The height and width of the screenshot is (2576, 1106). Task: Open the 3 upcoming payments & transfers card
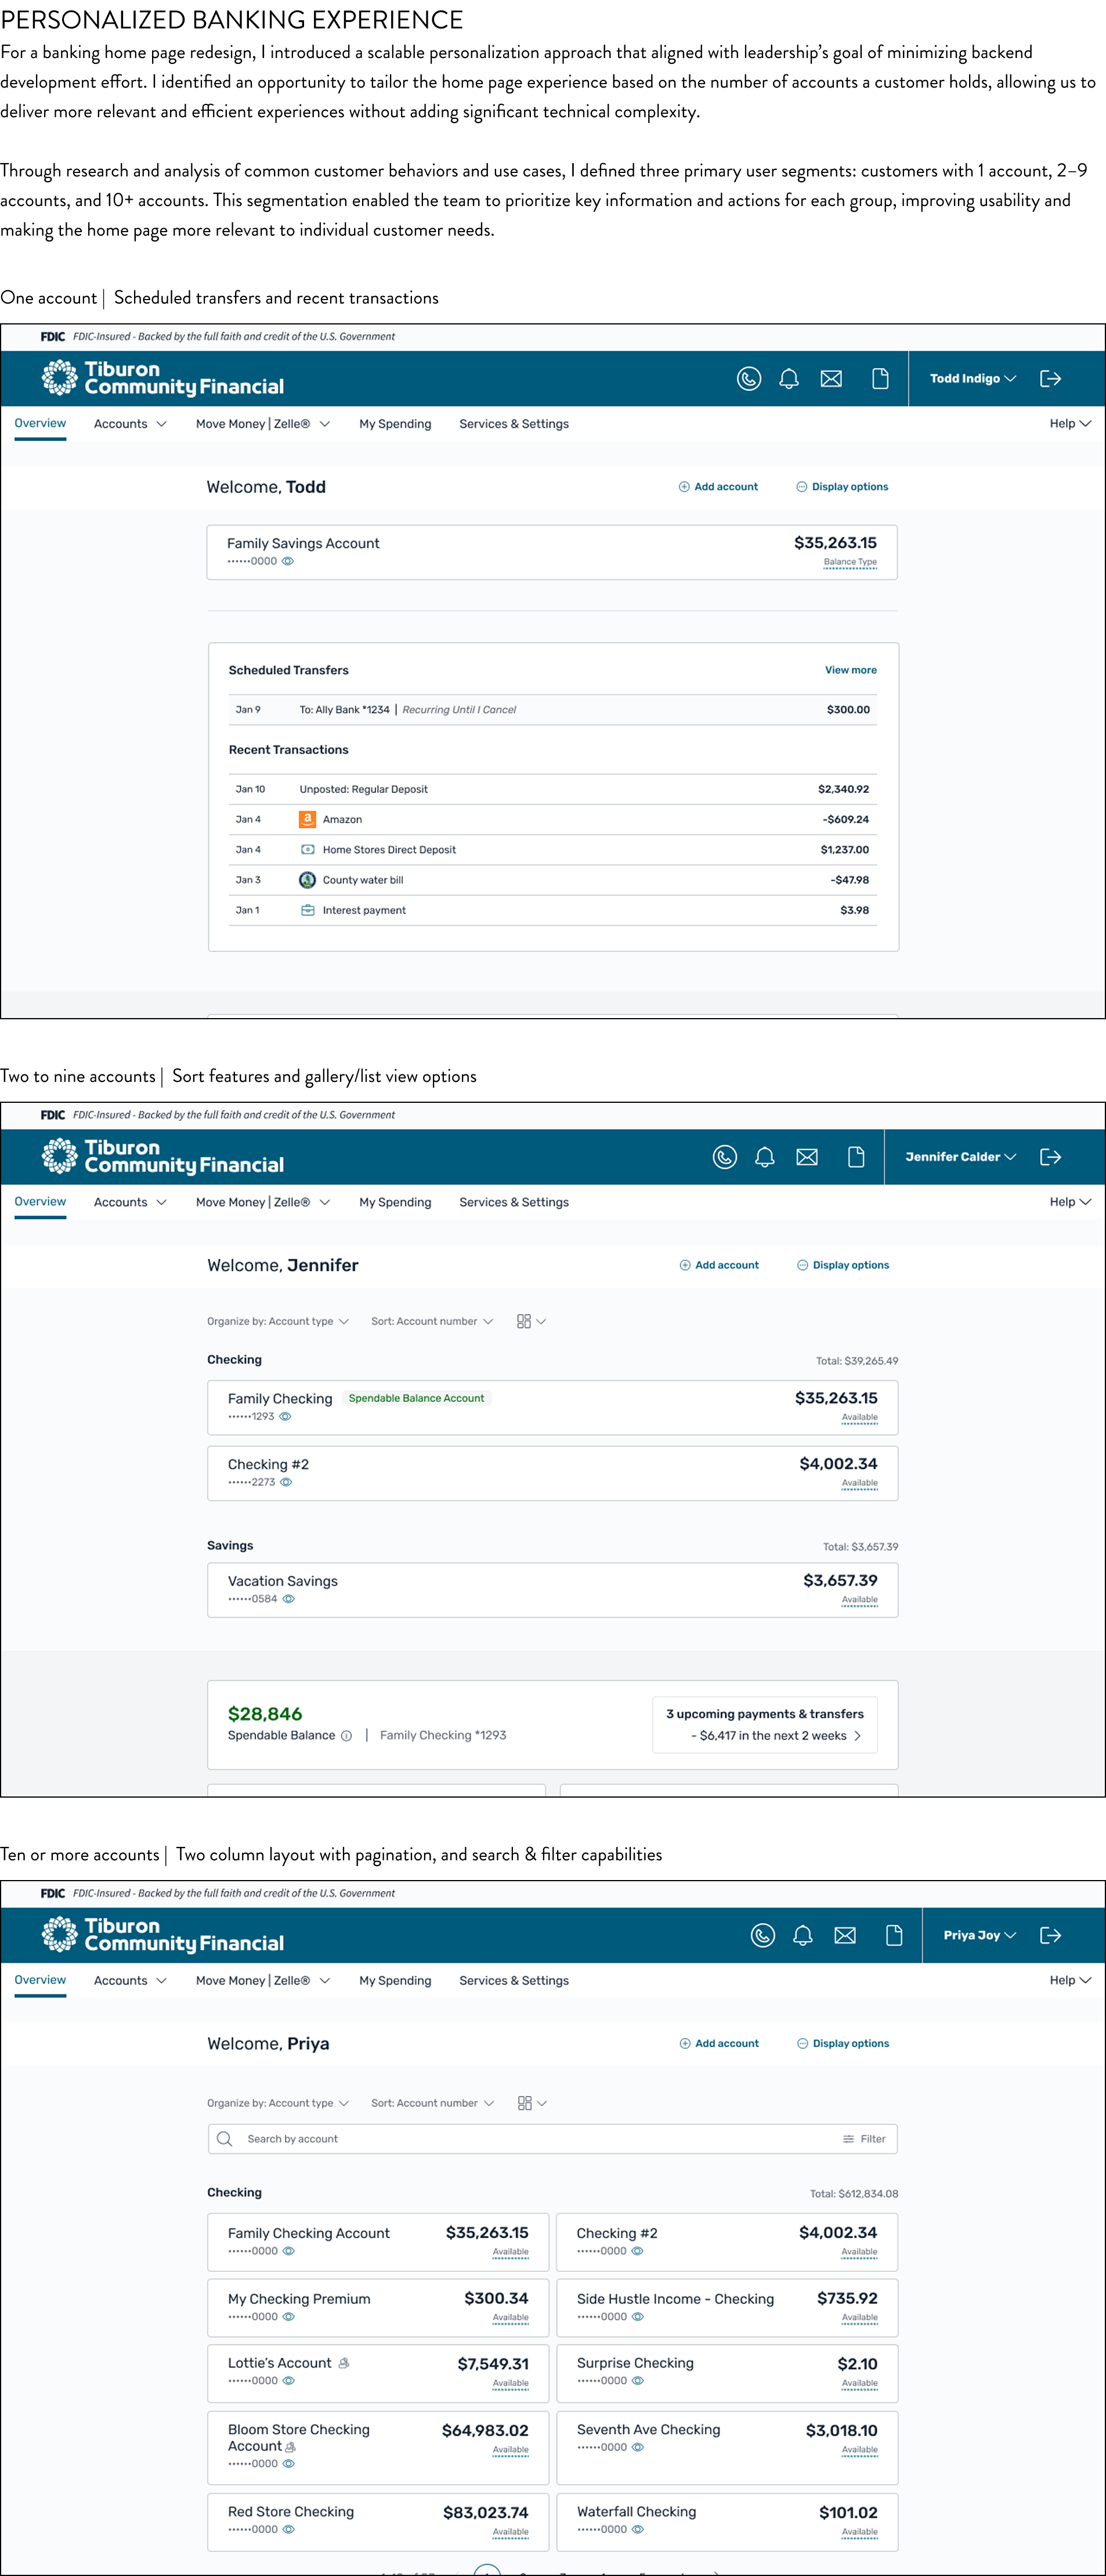765,1725
